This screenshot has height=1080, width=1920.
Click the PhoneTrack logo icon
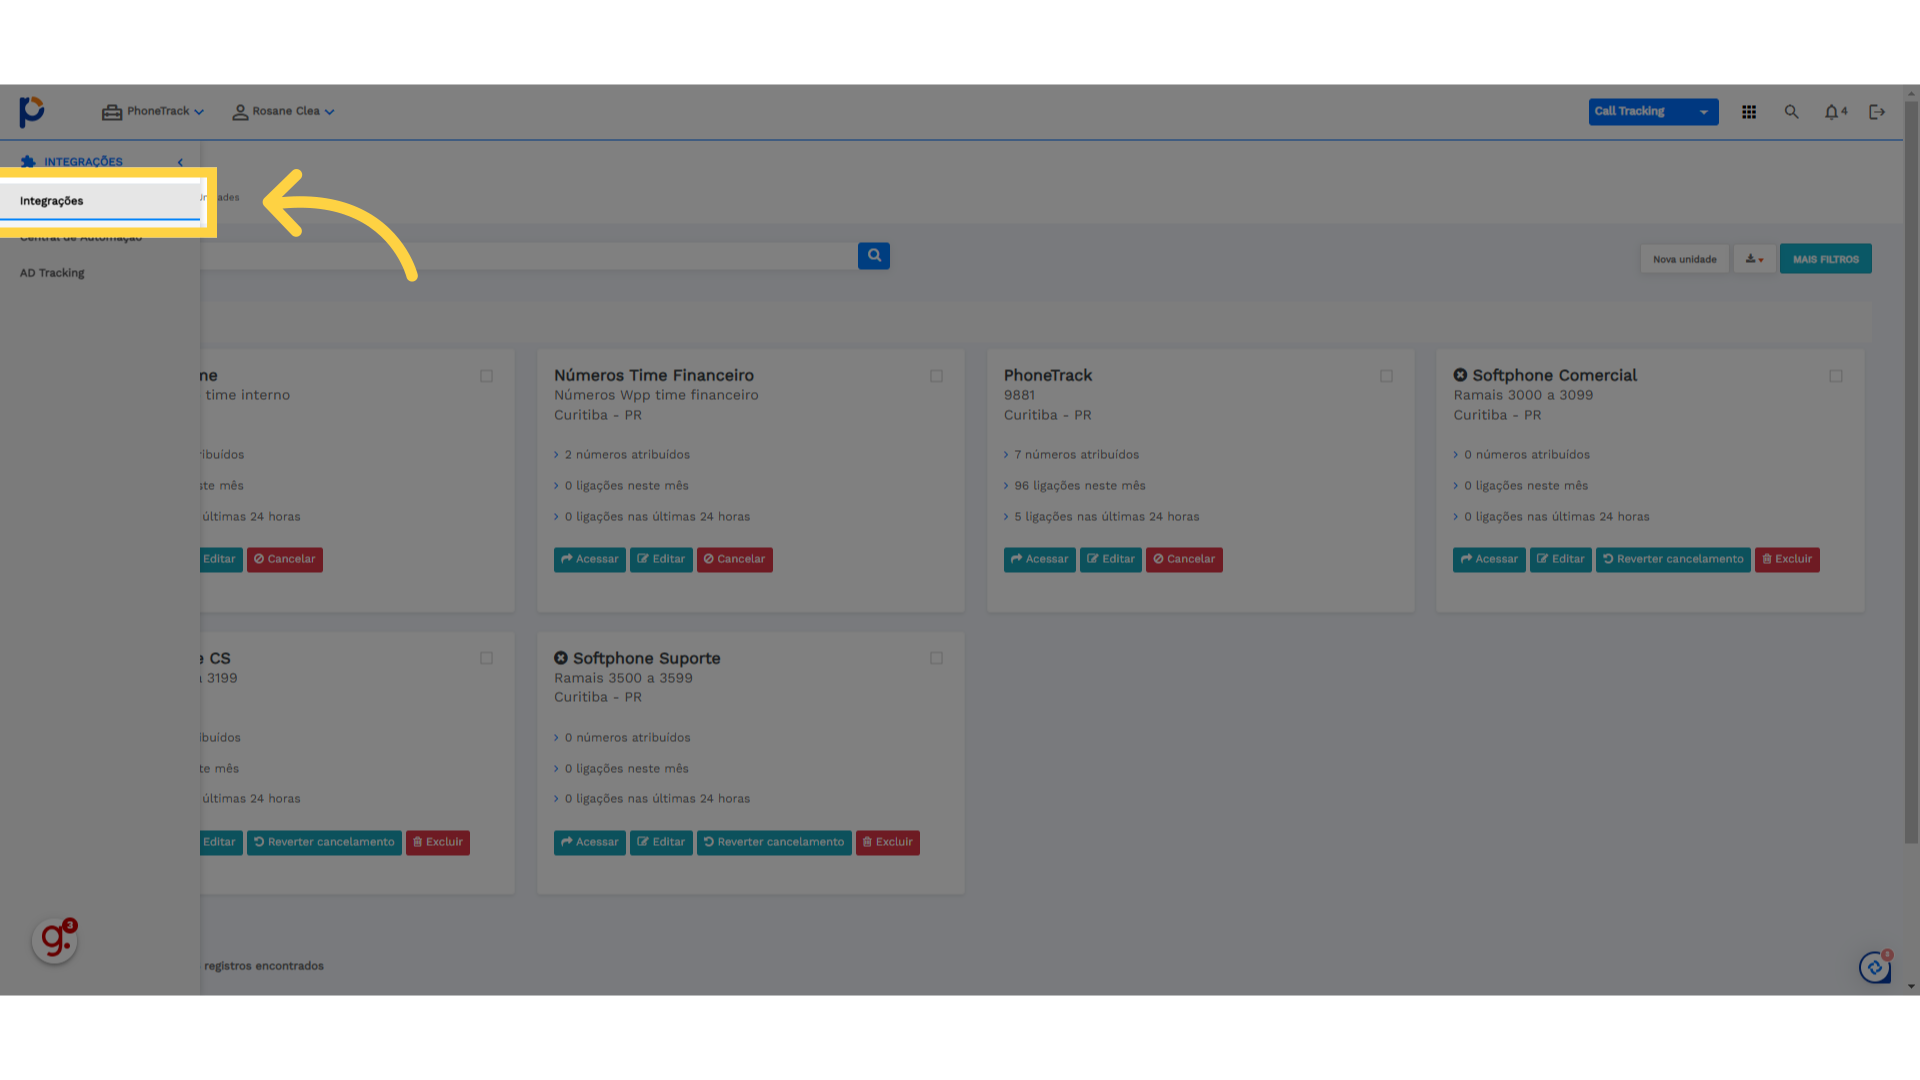(32, 111)
